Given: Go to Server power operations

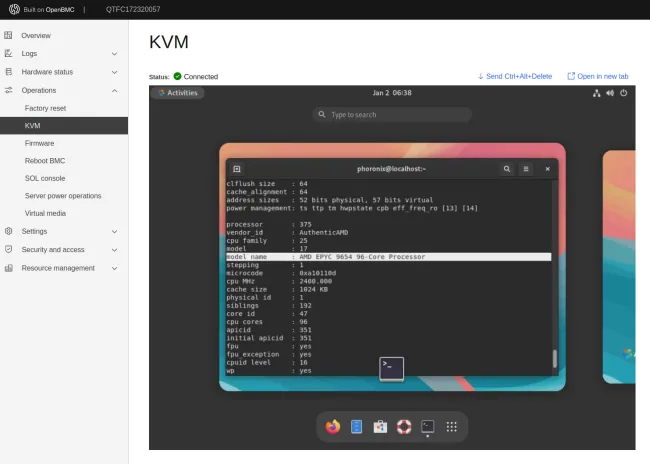Looking at the screenshot, I should (62, 196).
